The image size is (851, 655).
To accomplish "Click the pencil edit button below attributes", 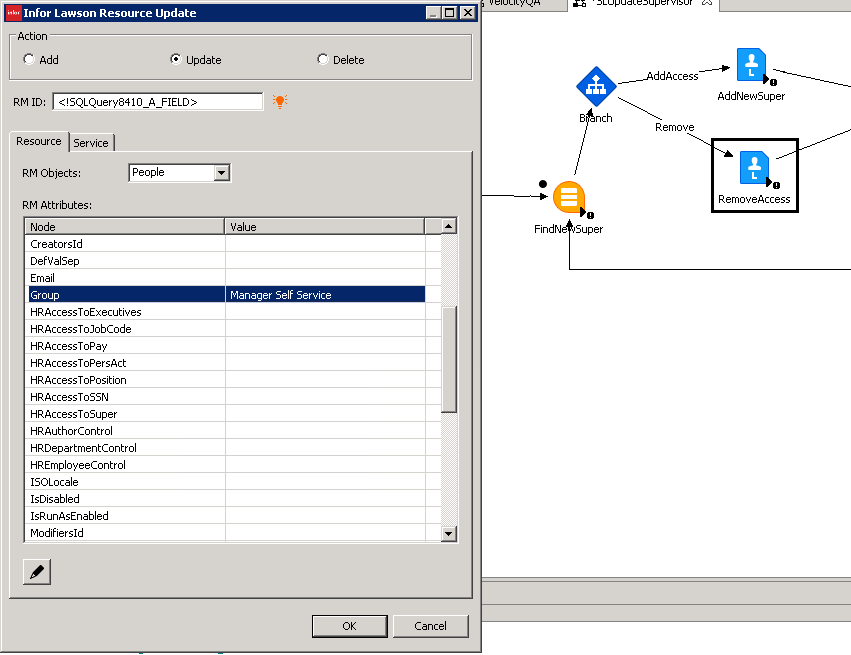I will pyautogui.click(x=37, y=572).
